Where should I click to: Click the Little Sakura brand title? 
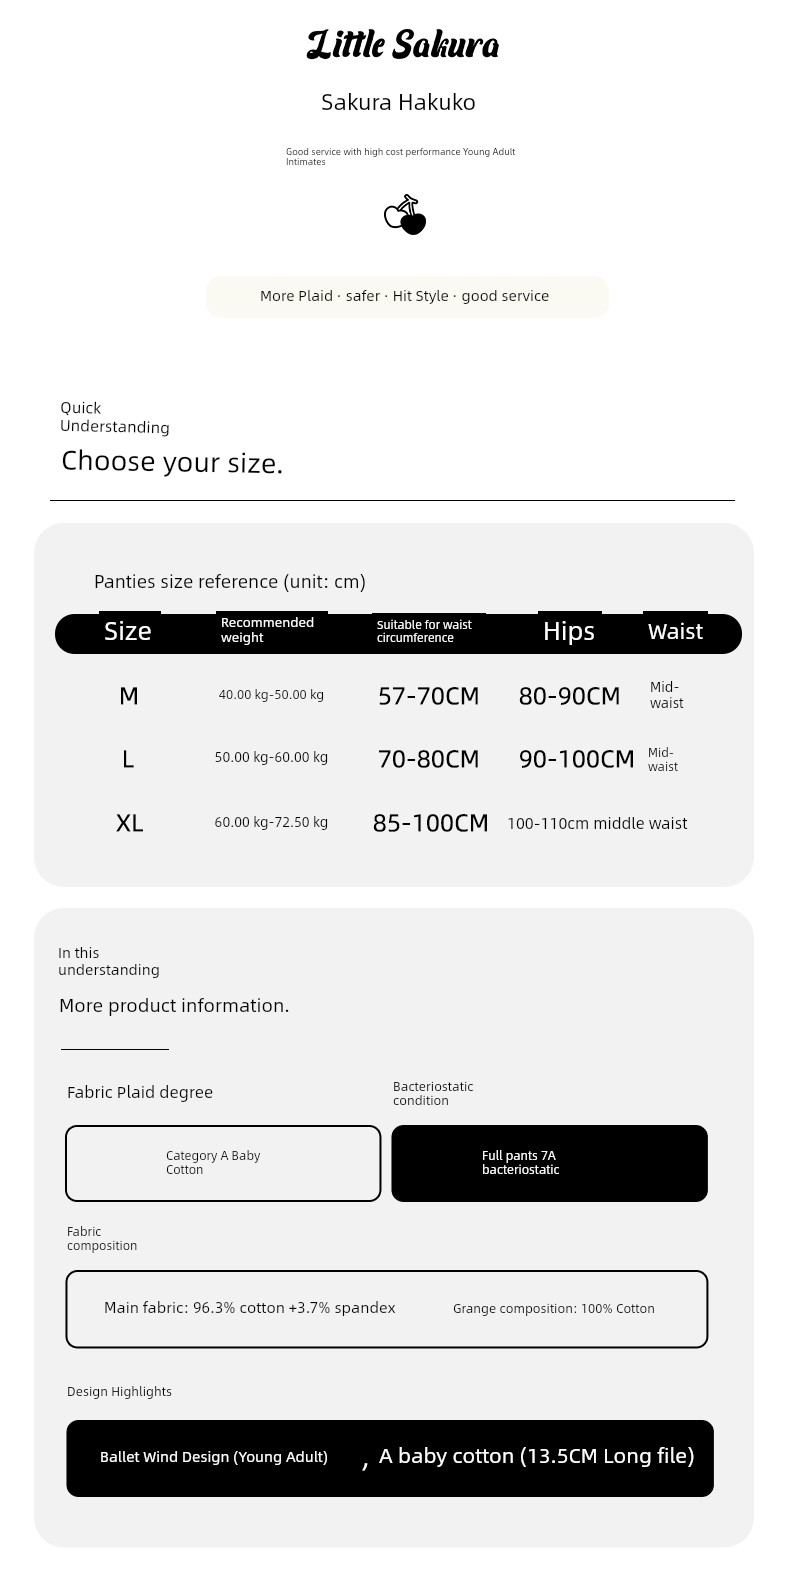coord(402,45)
